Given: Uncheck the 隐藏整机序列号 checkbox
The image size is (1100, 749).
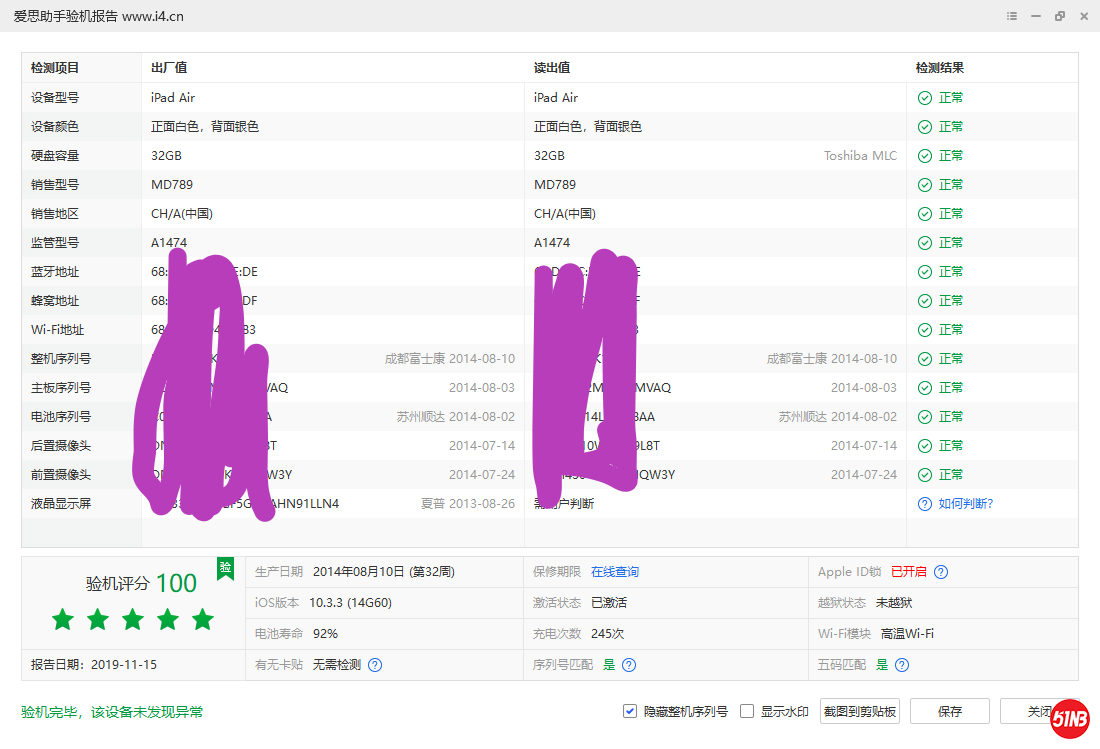Looking at the screenshot, I should point(629,711).
